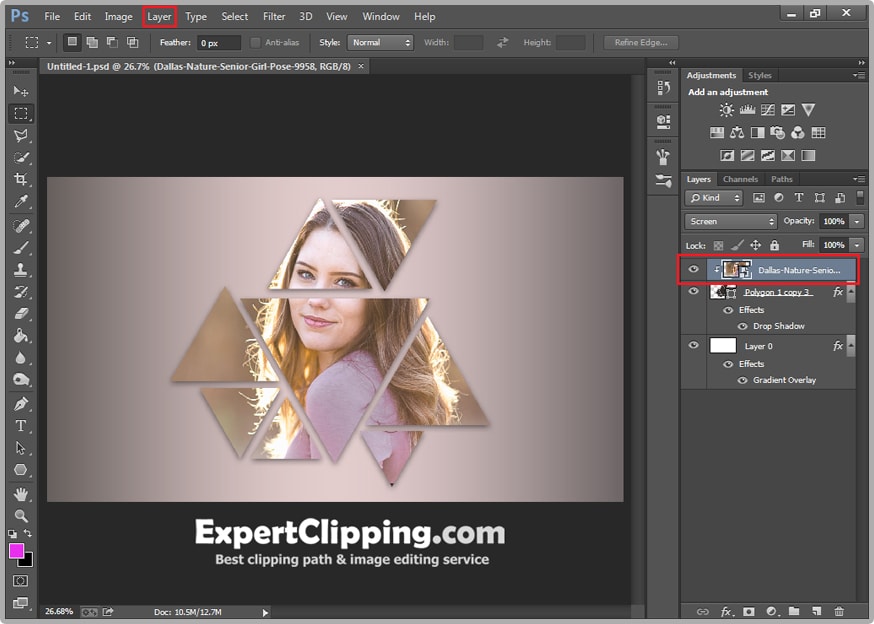Create a new layer icon
874x624 pixels.
[816, 611]
